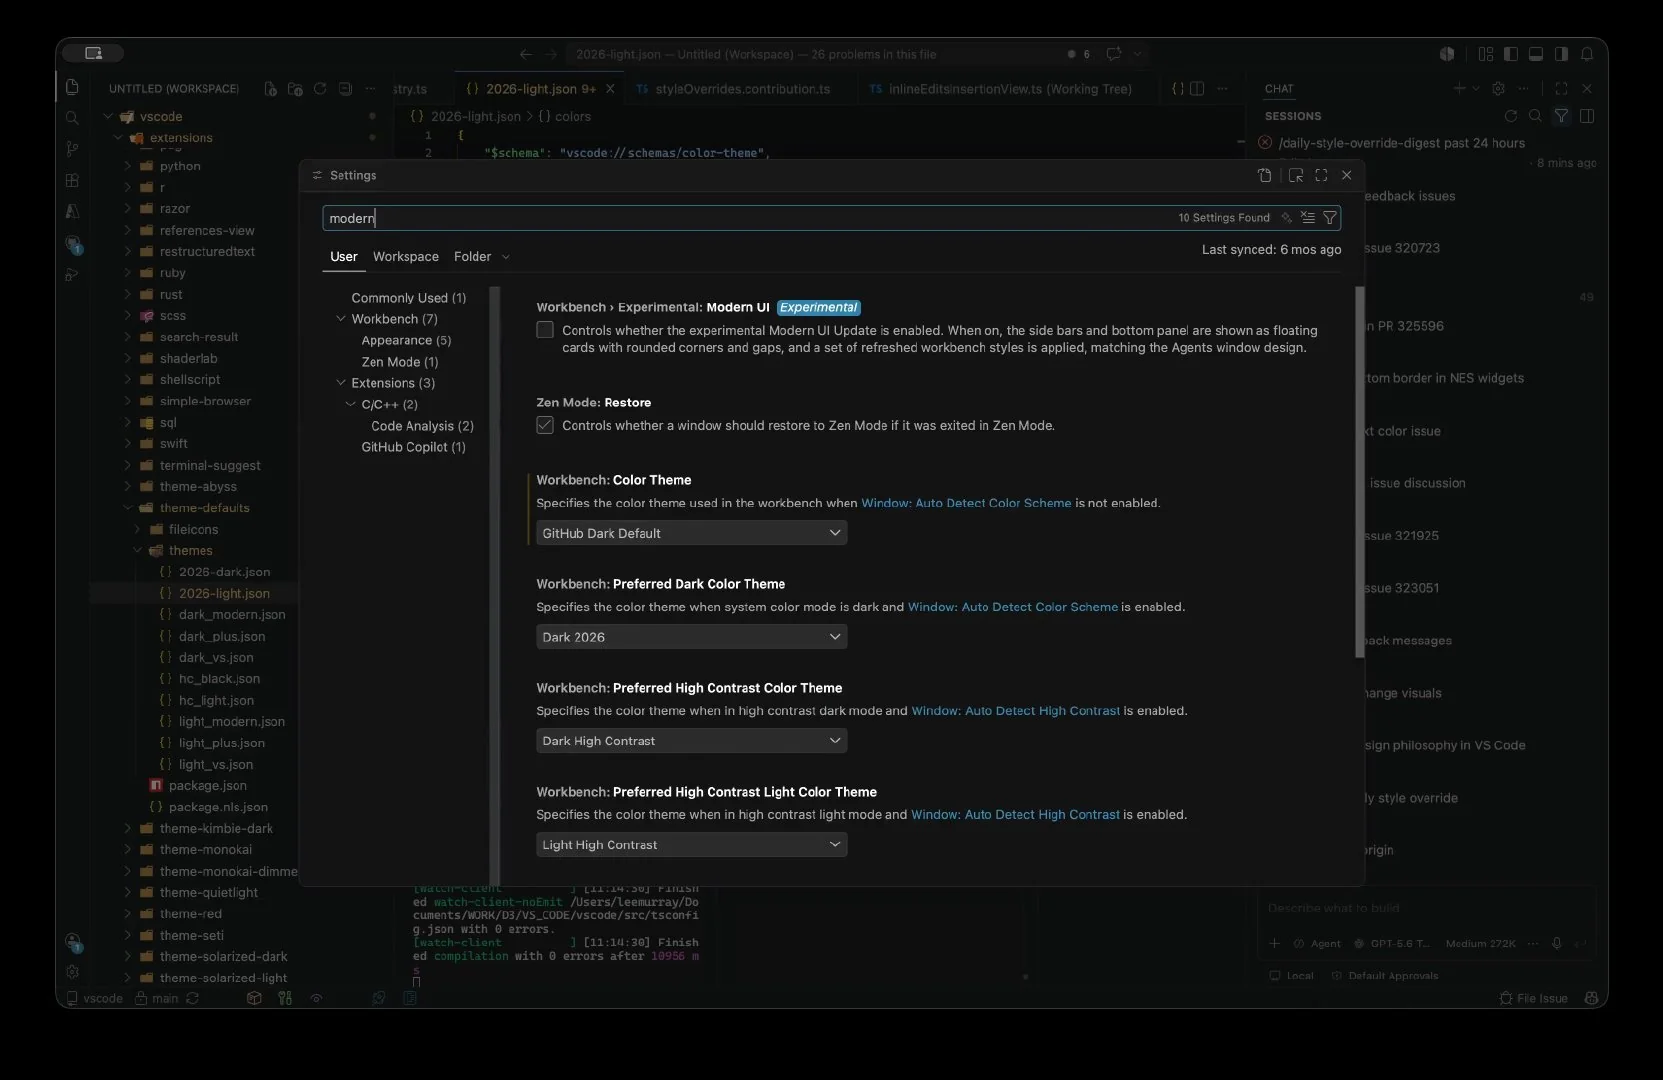Switch to styleOverrides.contribution.ts editor tab

(742, 89)
